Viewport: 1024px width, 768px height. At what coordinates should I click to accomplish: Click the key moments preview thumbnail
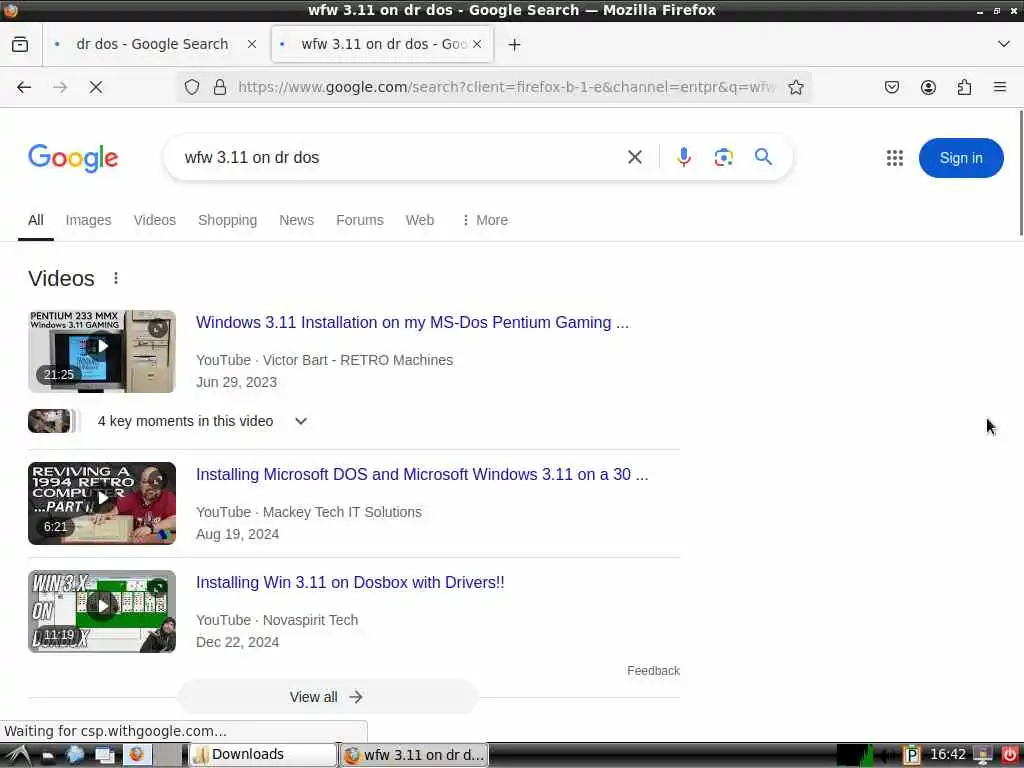54,421
